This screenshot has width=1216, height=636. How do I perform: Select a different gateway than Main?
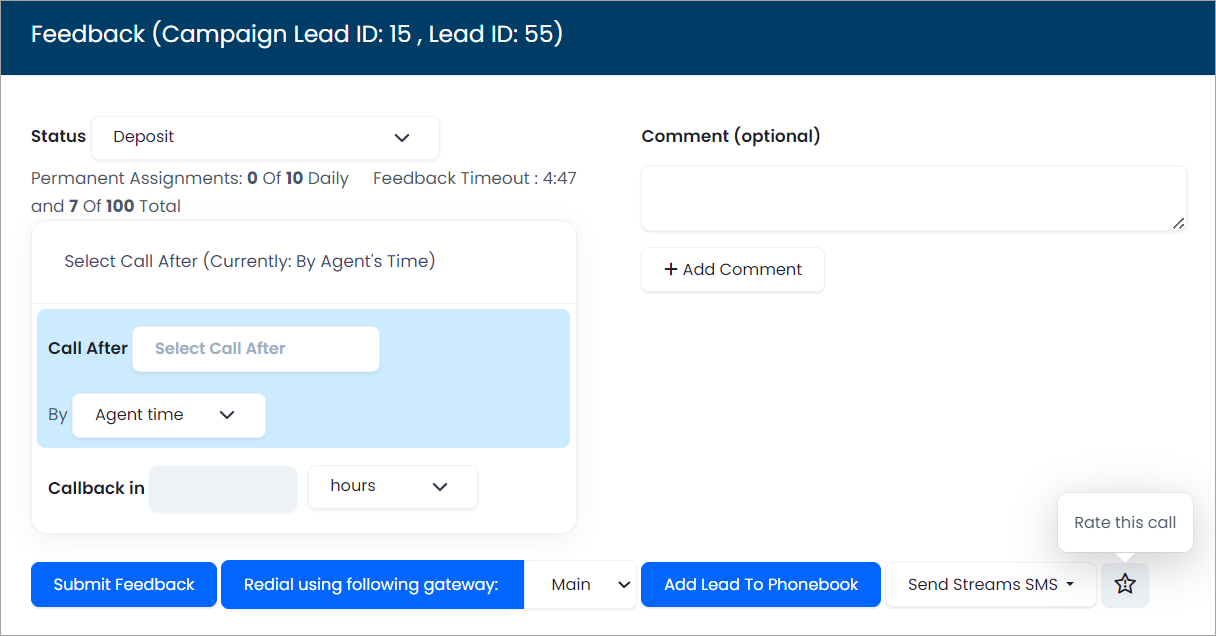click(580, 584)
